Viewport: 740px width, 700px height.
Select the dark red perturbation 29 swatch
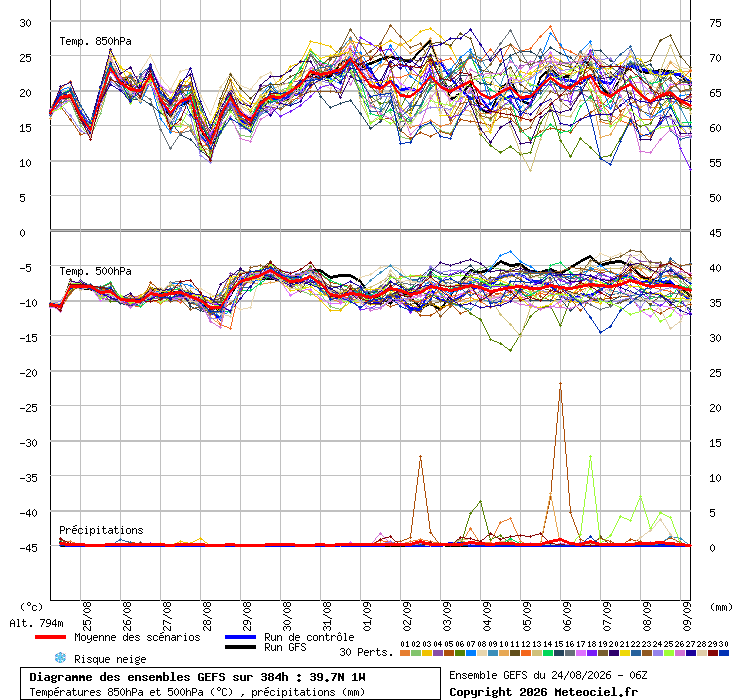click(x=713, y=653)
